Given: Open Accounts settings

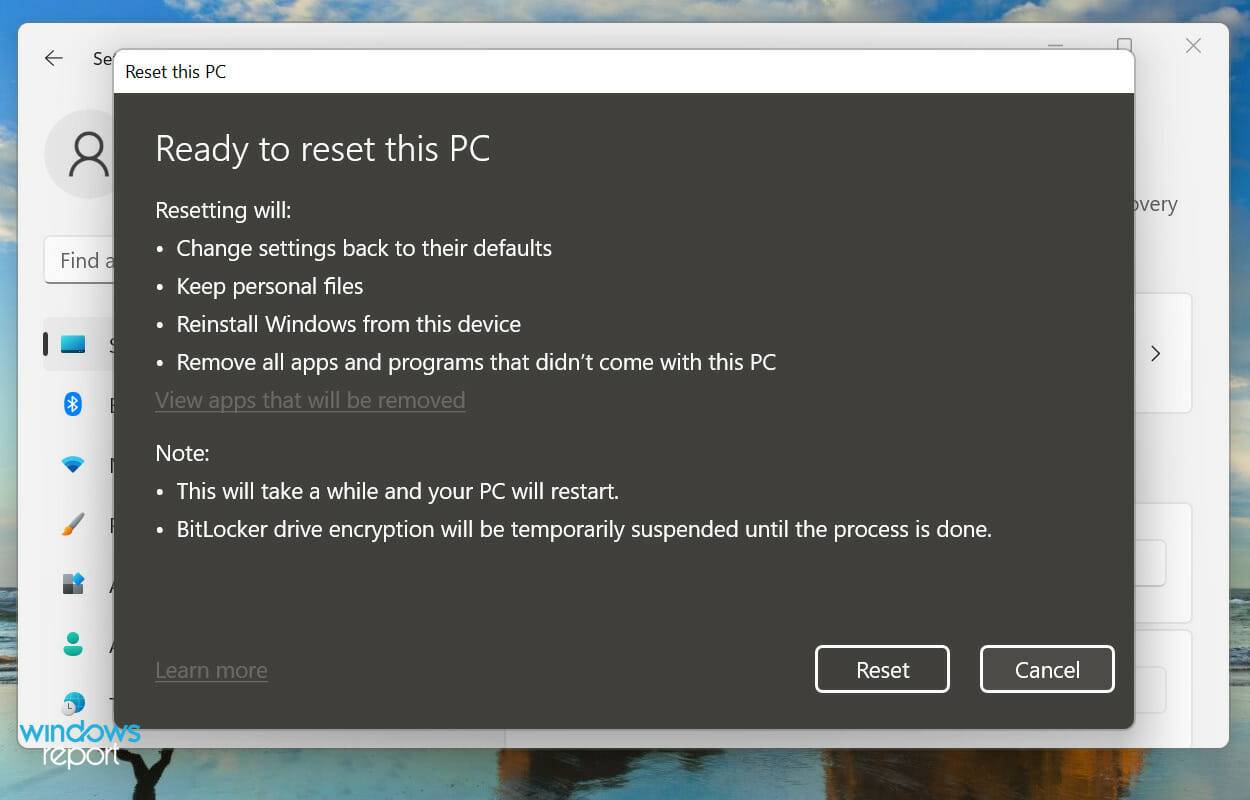Looking at the screenshot, I should click(x=73, y=644).
